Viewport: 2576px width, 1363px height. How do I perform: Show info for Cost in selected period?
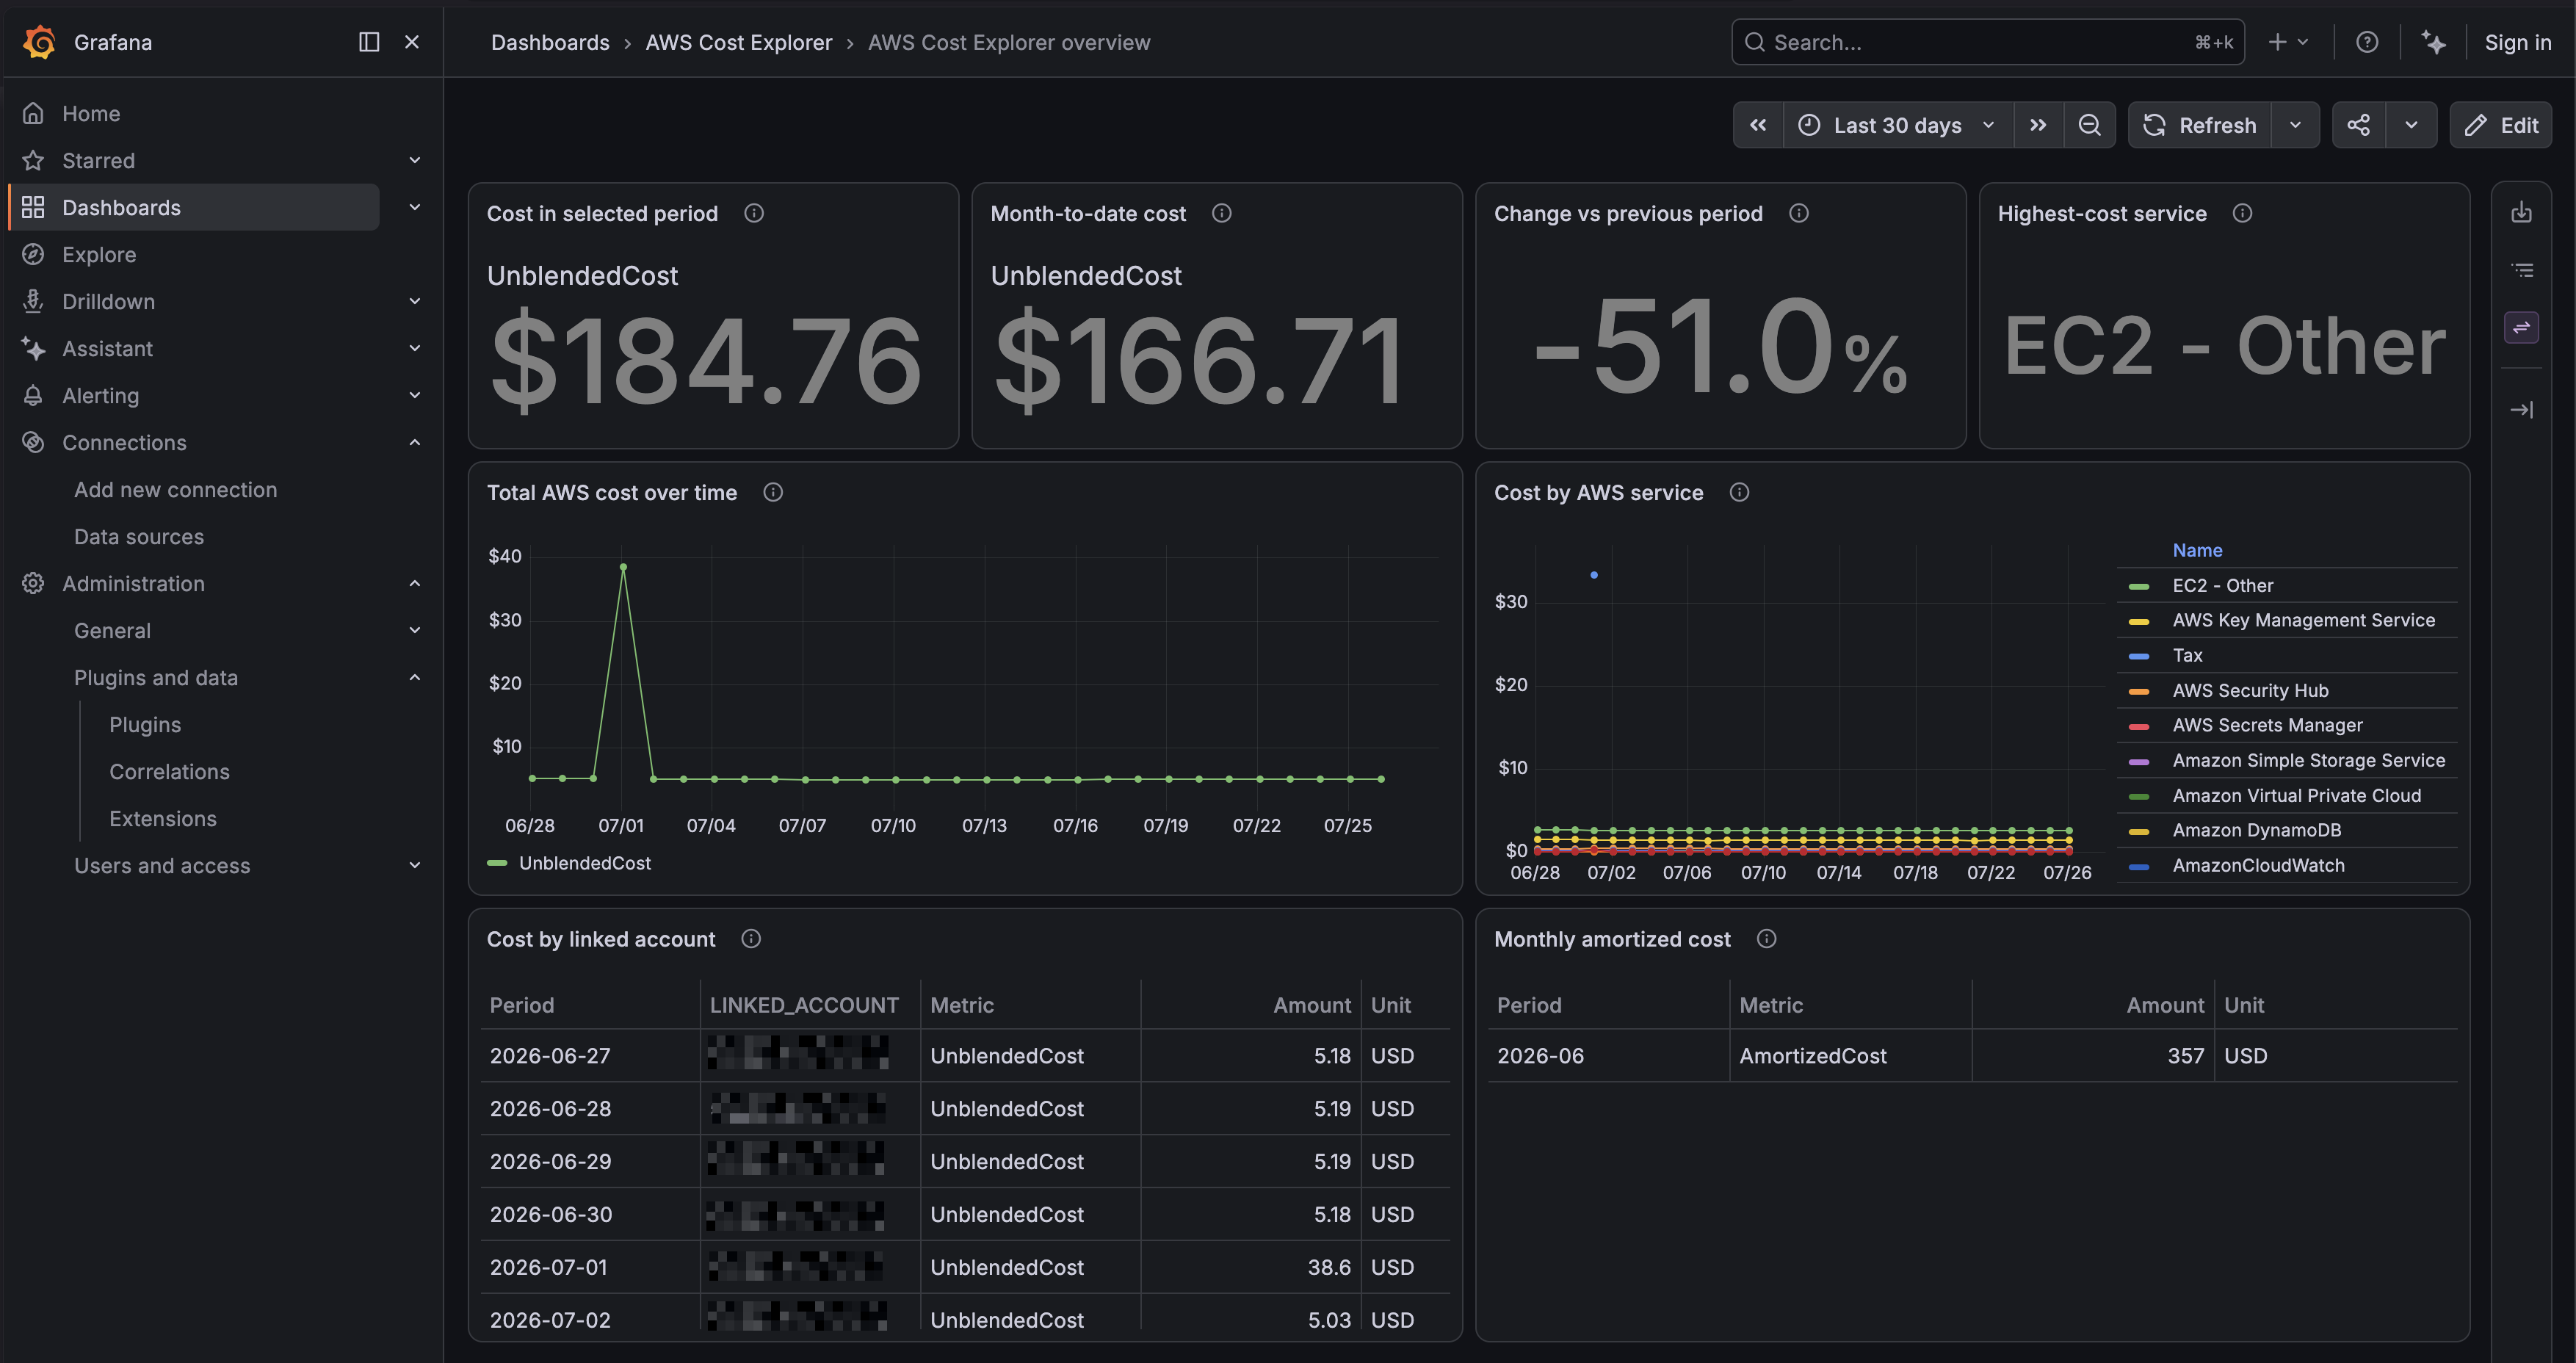click(754, 213)
